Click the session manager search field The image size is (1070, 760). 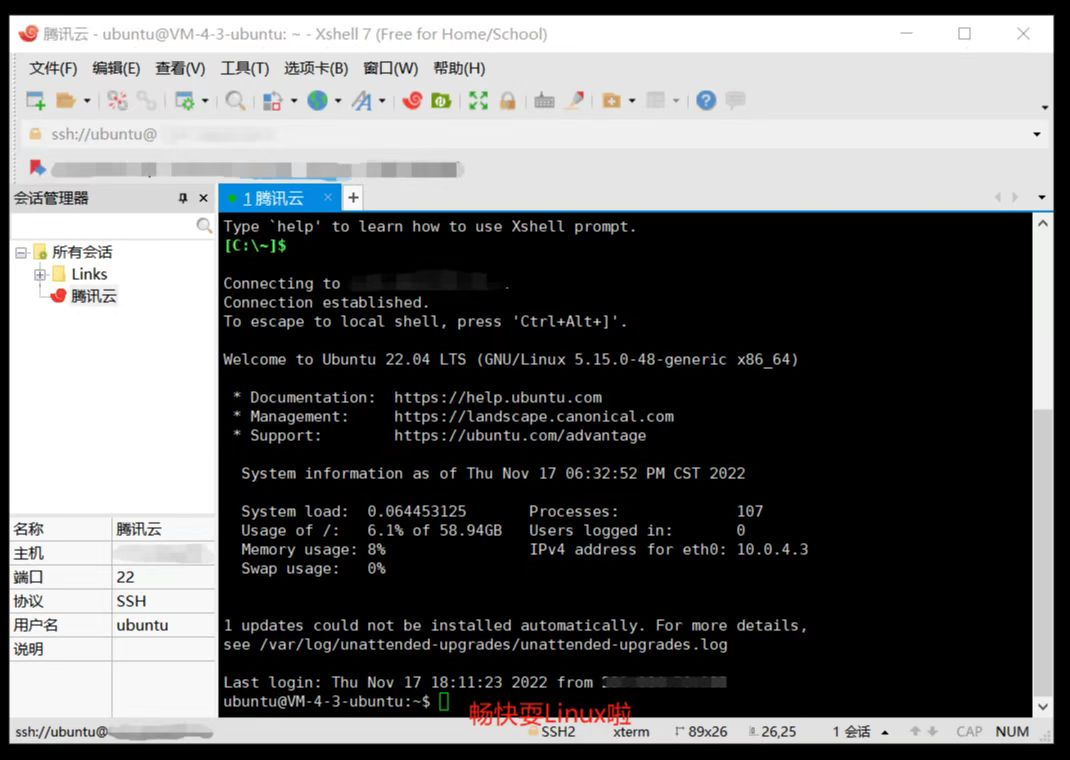click(x=104, y=225)
